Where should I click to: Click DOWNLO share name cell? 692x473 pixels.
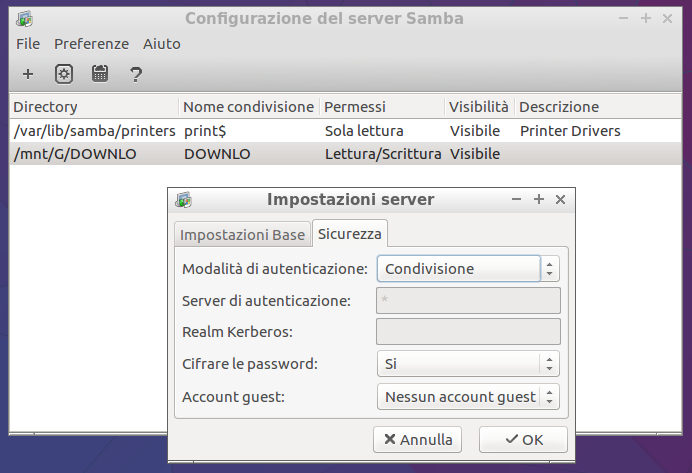coord(217,154)
